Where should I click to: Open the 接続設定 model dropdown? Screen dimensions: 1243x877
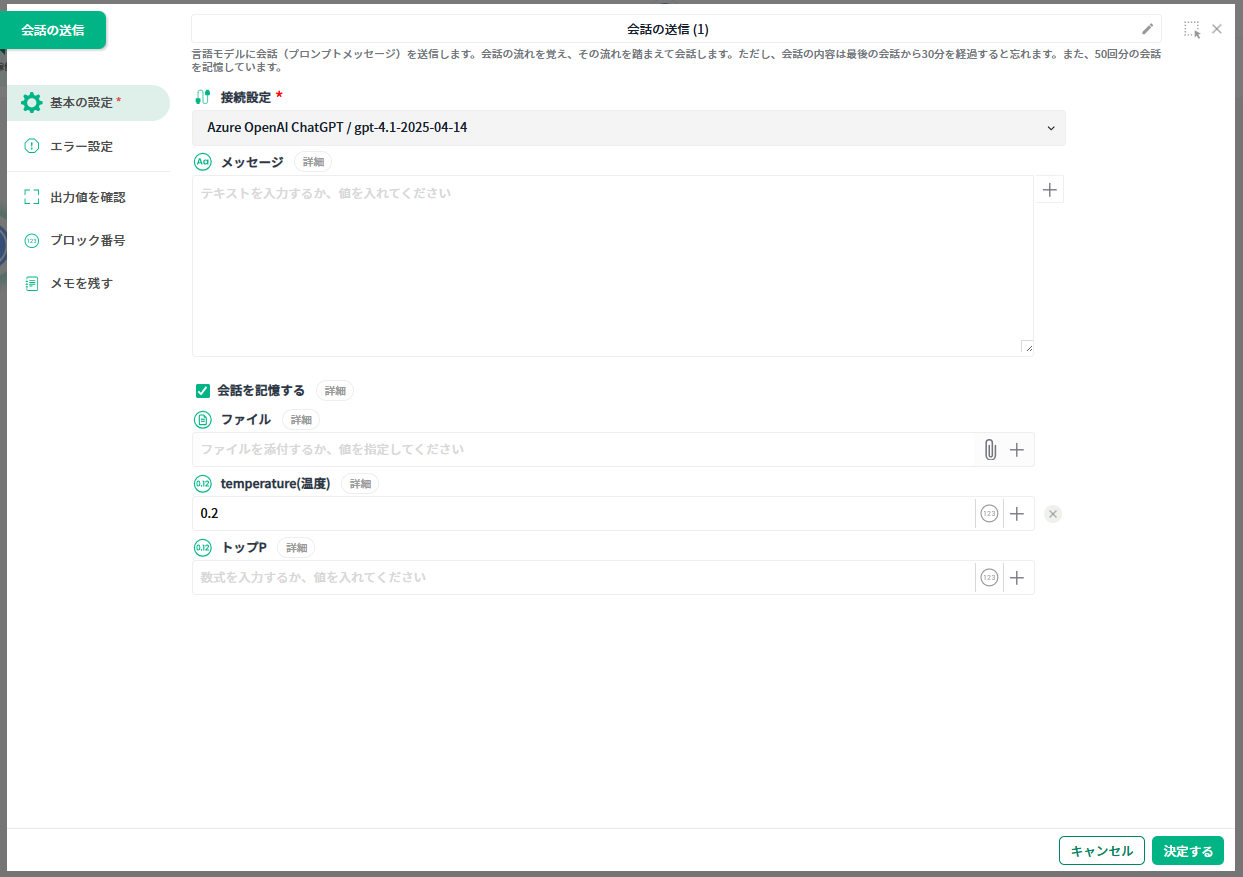(628, 128)
